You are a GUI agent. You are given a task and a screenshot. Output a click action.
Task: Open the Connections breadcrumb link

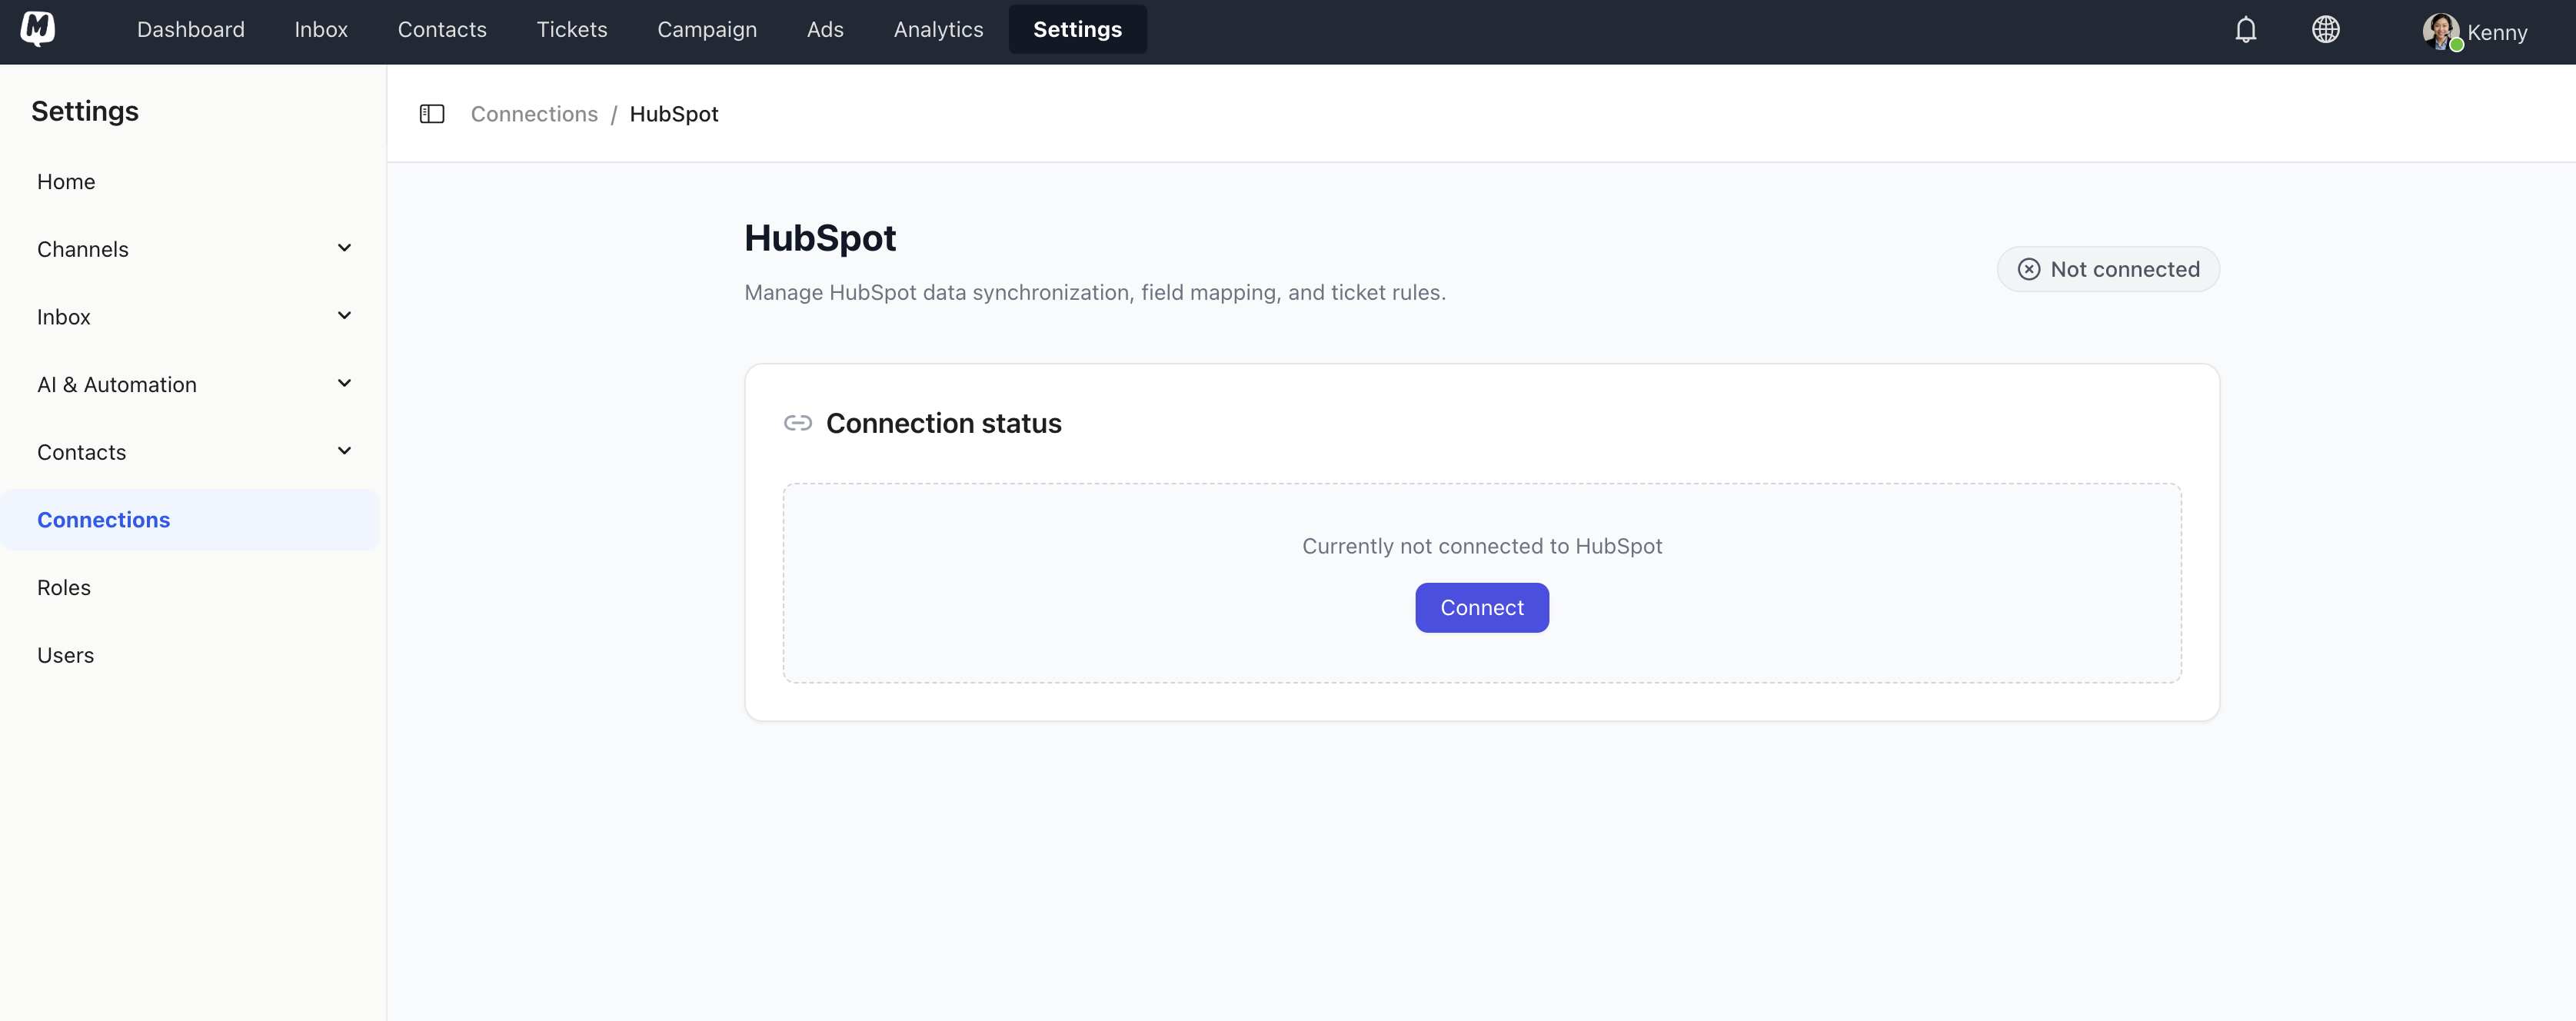[534, 114]
